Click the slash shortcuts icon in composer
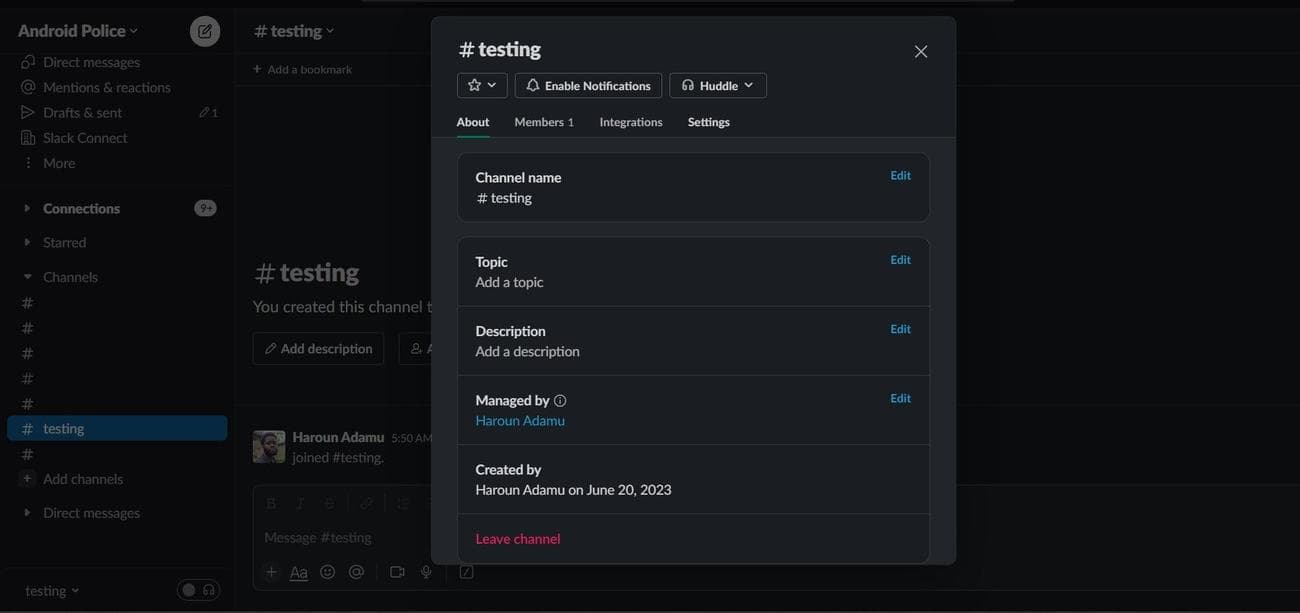 pyautogui.click(x=466, y=572)
